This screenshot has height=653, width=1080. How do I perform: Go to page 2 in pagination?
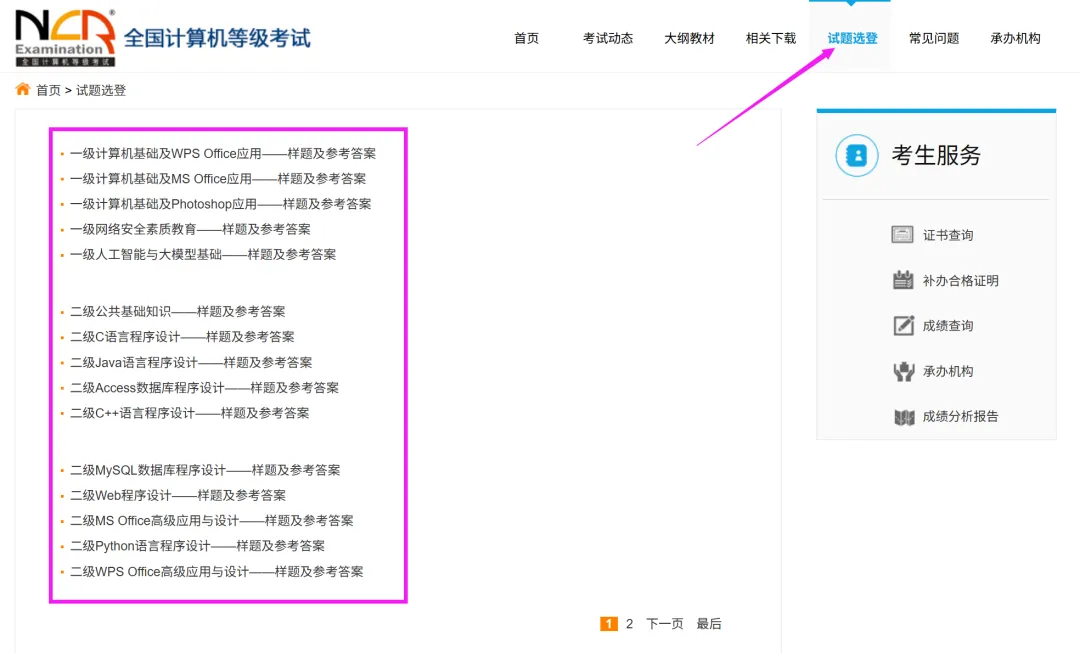(x=629, y=623)
